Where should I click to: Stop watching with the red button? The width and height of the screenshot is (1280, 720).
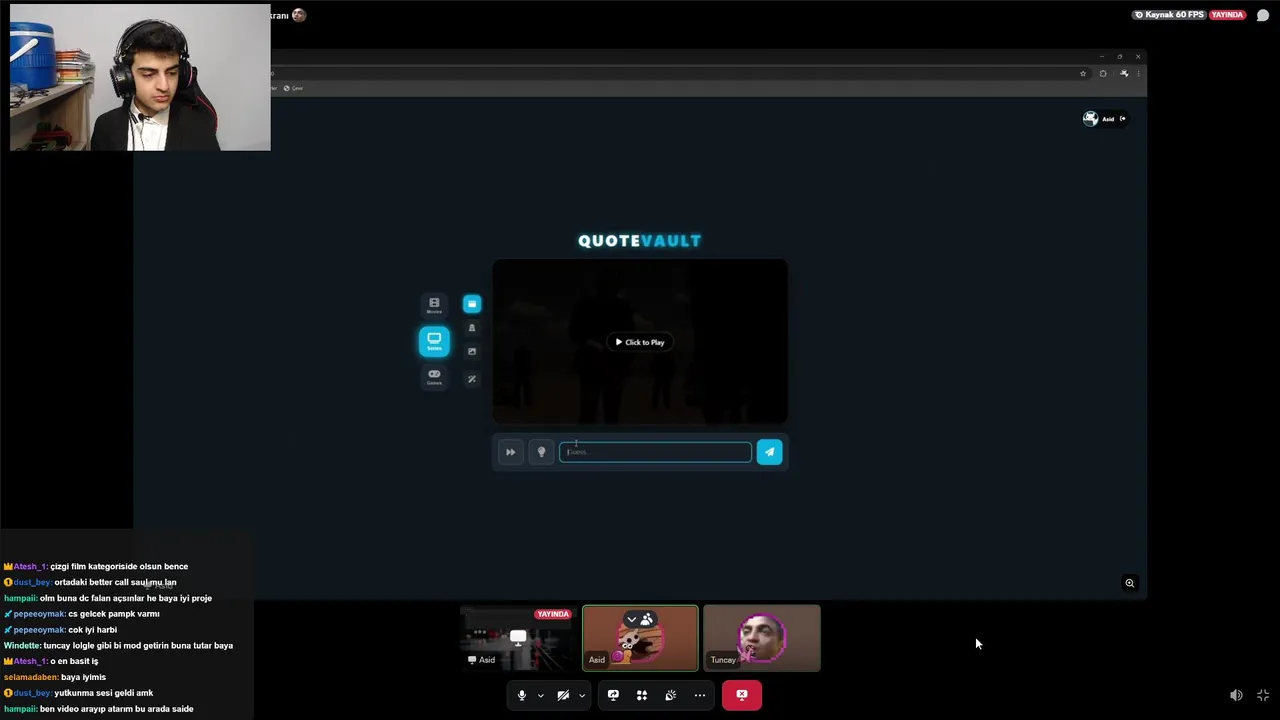click(742, 695)
